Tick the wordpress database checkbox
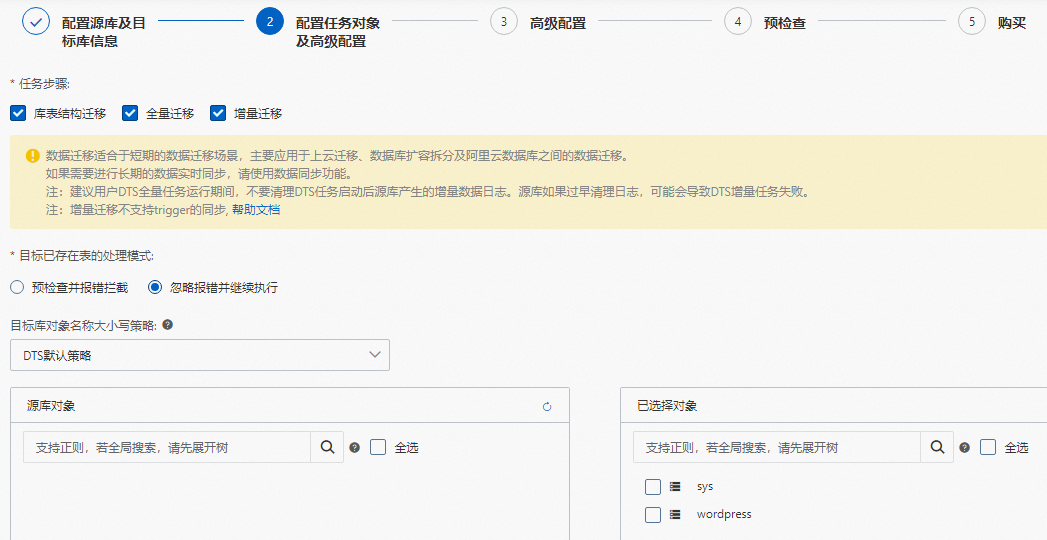 click(x=653, y=515)
